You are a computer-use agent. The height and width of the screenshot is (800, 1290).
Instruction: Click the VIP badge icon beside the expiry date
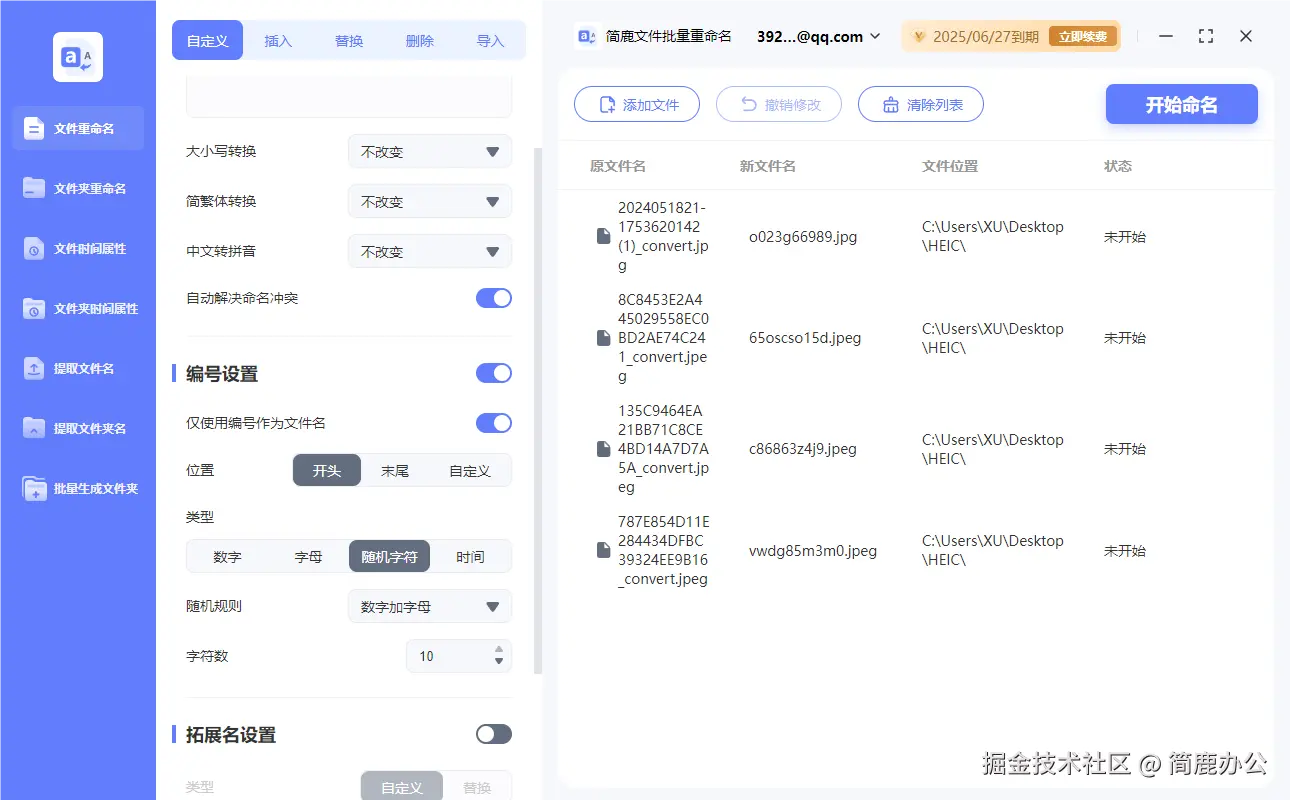tap(919, 37)
